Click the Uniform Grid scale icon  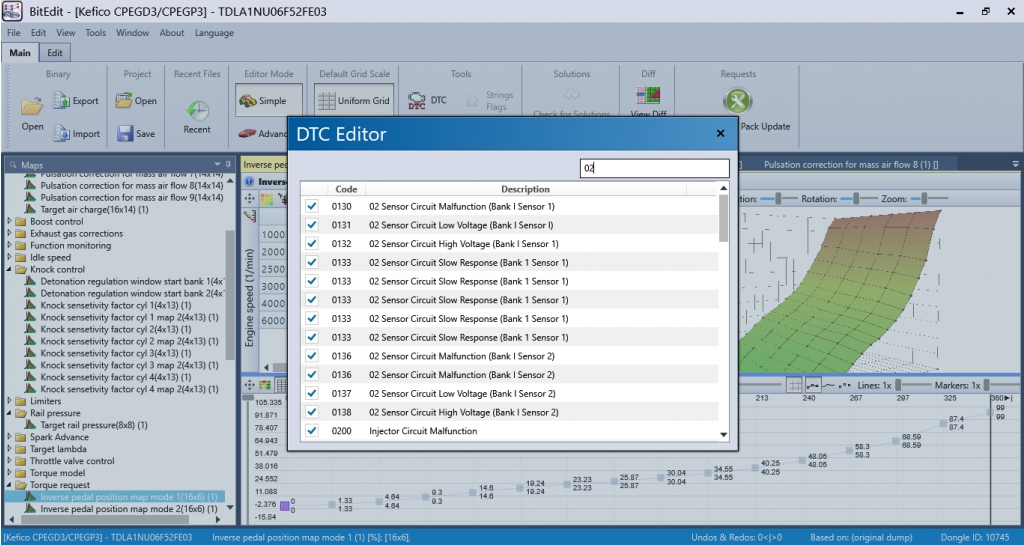(325, 100)
